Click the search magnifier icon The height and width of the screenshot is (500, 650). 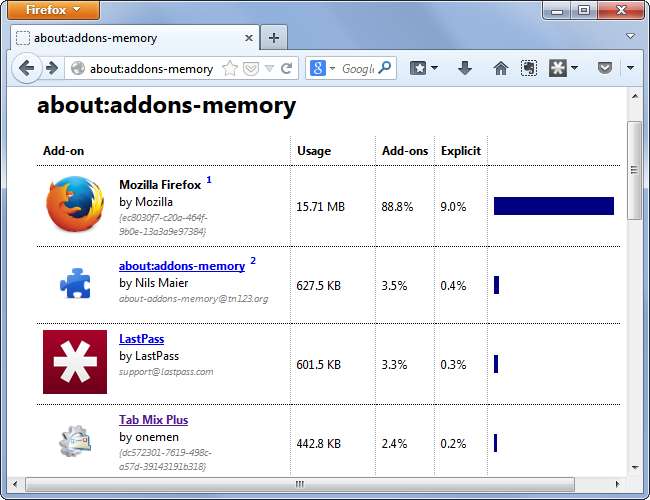pos(385,68)
